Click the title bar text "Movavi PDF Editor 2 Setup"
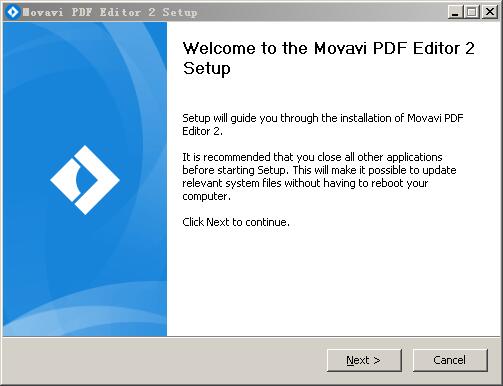The image size is (503, 386). click(110, 12)
